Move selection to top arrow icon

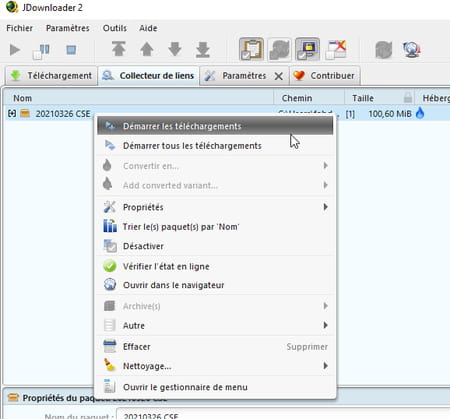coord(119,49)
